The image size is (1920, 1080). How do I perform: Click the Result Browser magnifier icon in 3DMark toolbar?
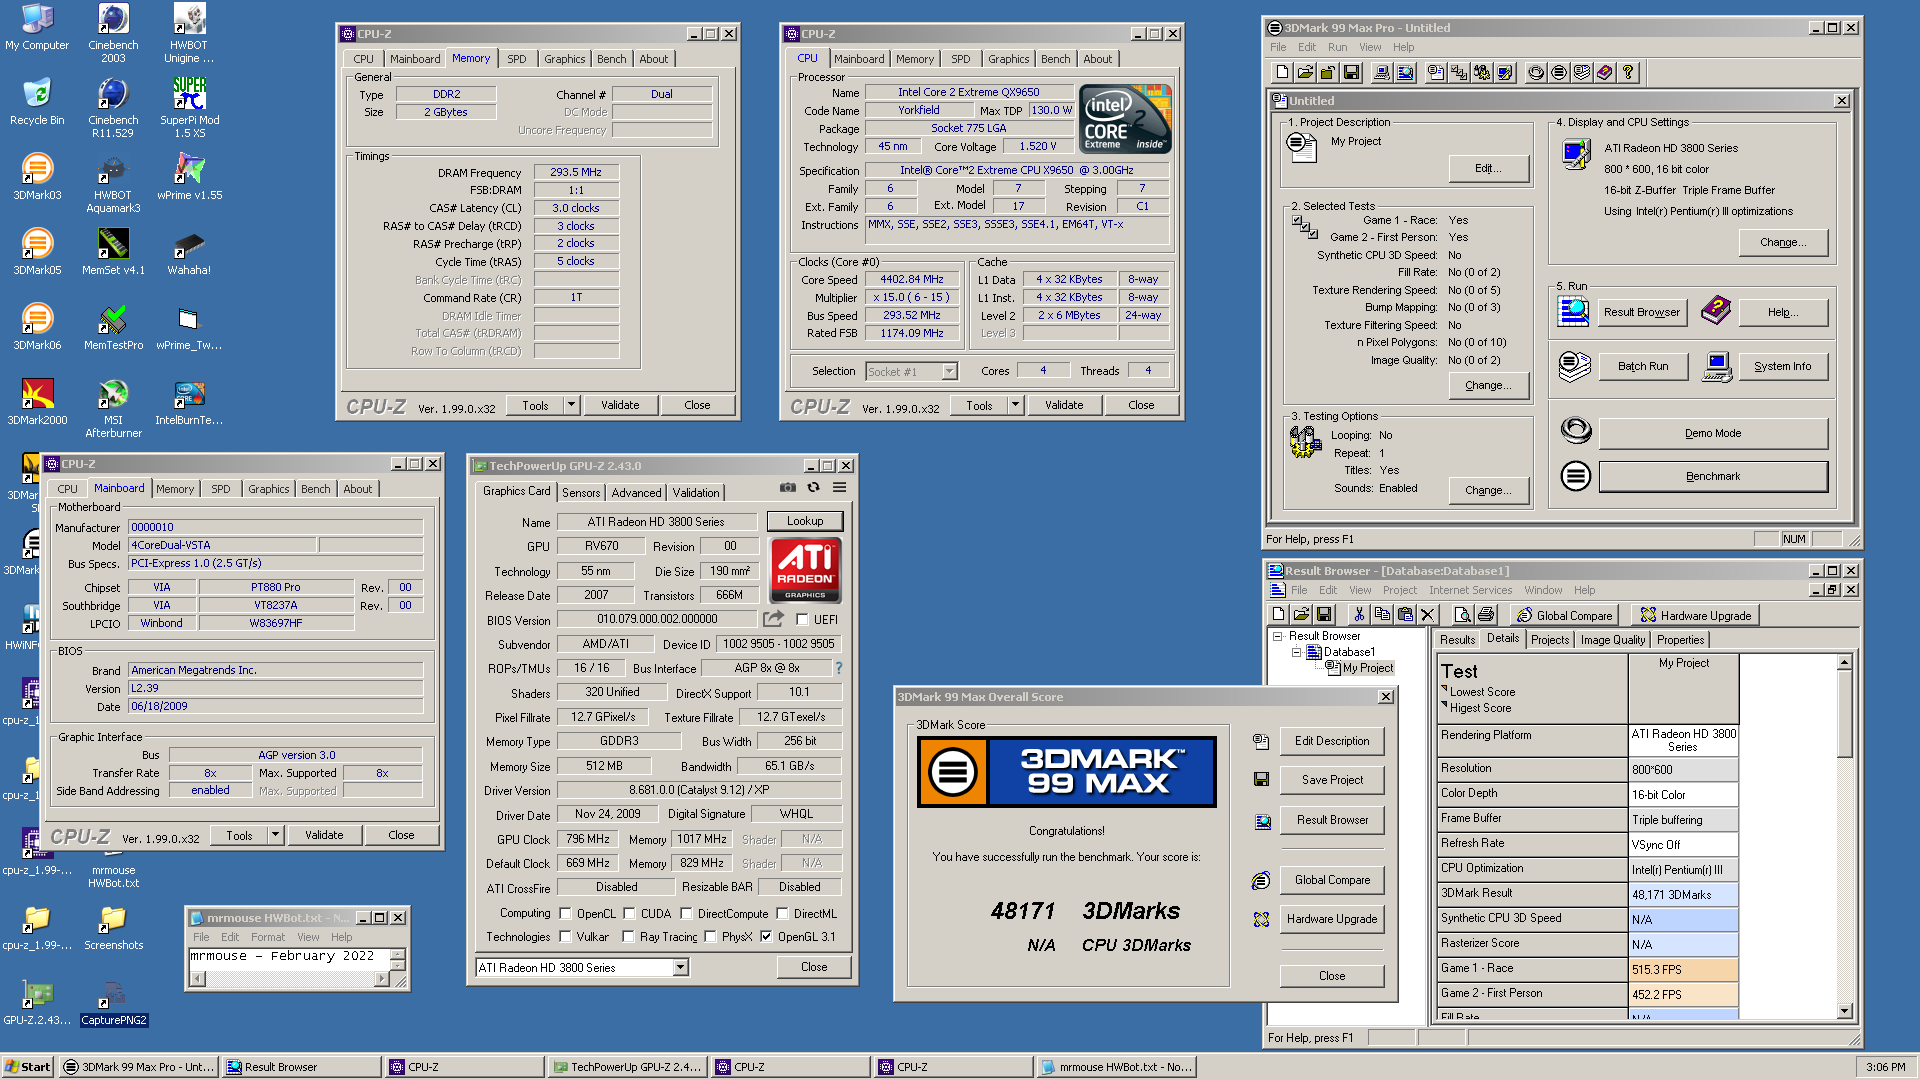[1405, 72]
